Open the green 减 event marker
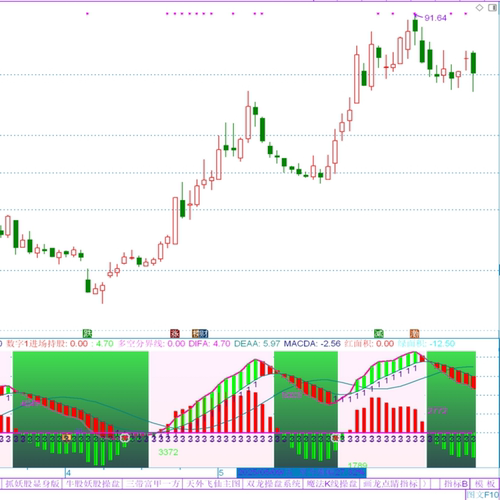This screenshot has width=500, height=500. pos(379,333)
